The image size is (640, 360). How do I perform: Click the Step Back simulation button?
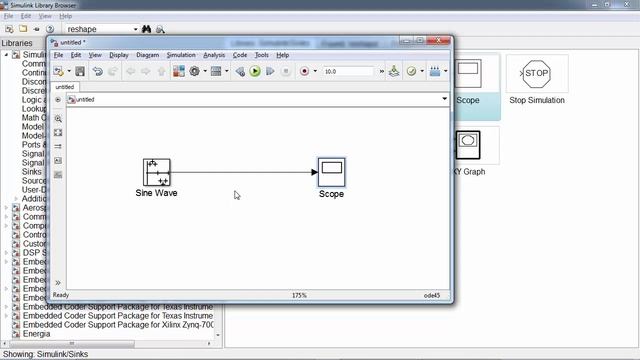tap(240, 71)
